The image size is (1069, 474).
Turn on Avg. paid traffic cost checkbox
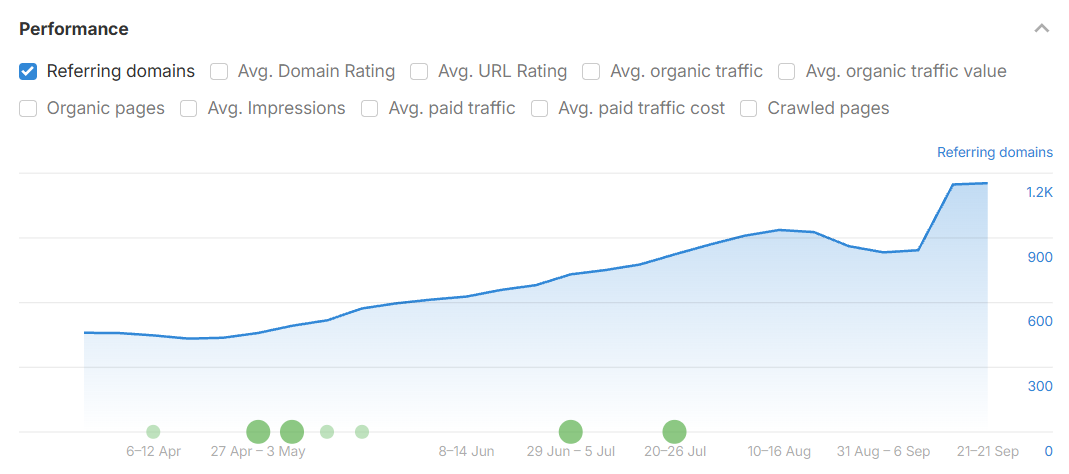click(539, 108)
